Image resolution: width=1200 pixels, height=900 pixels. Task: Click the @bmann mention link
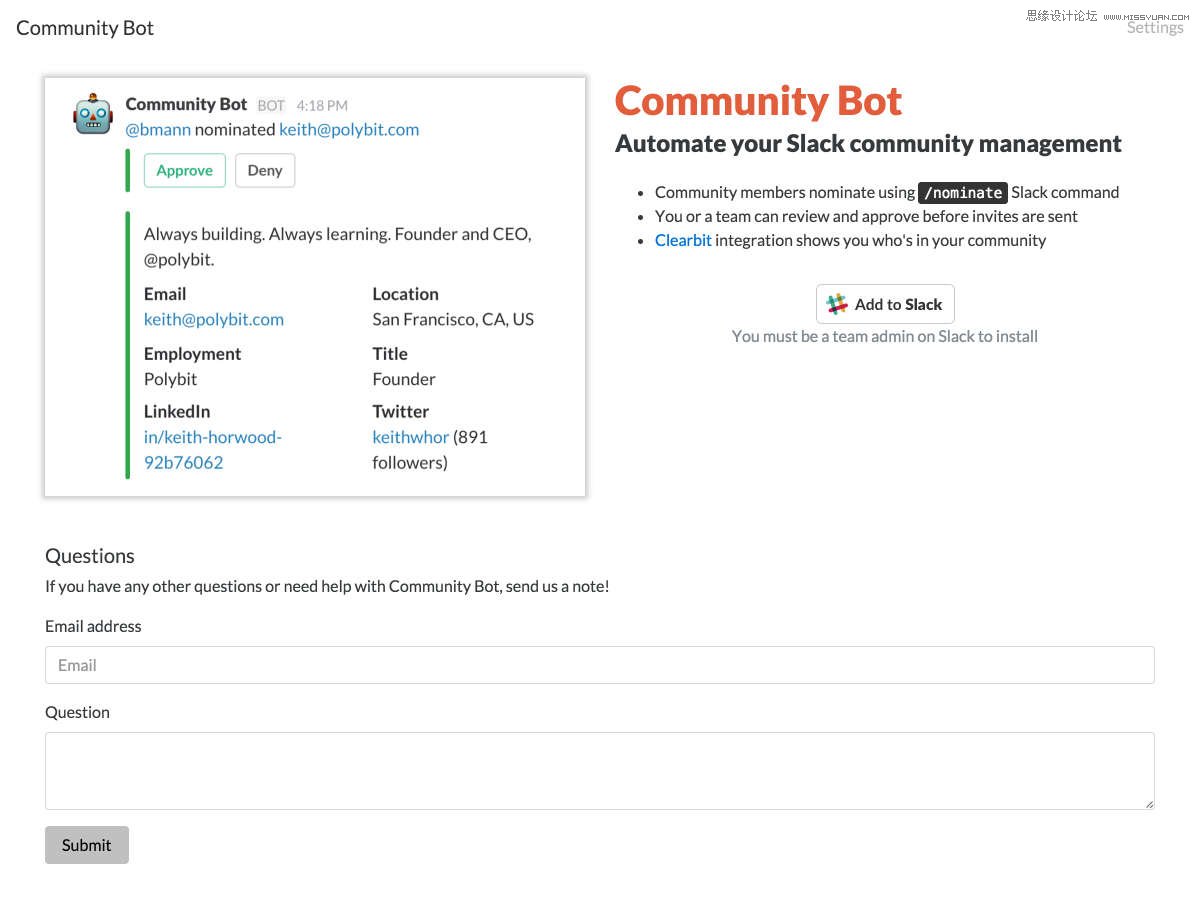pyautogui.click(x=158, y=129)
